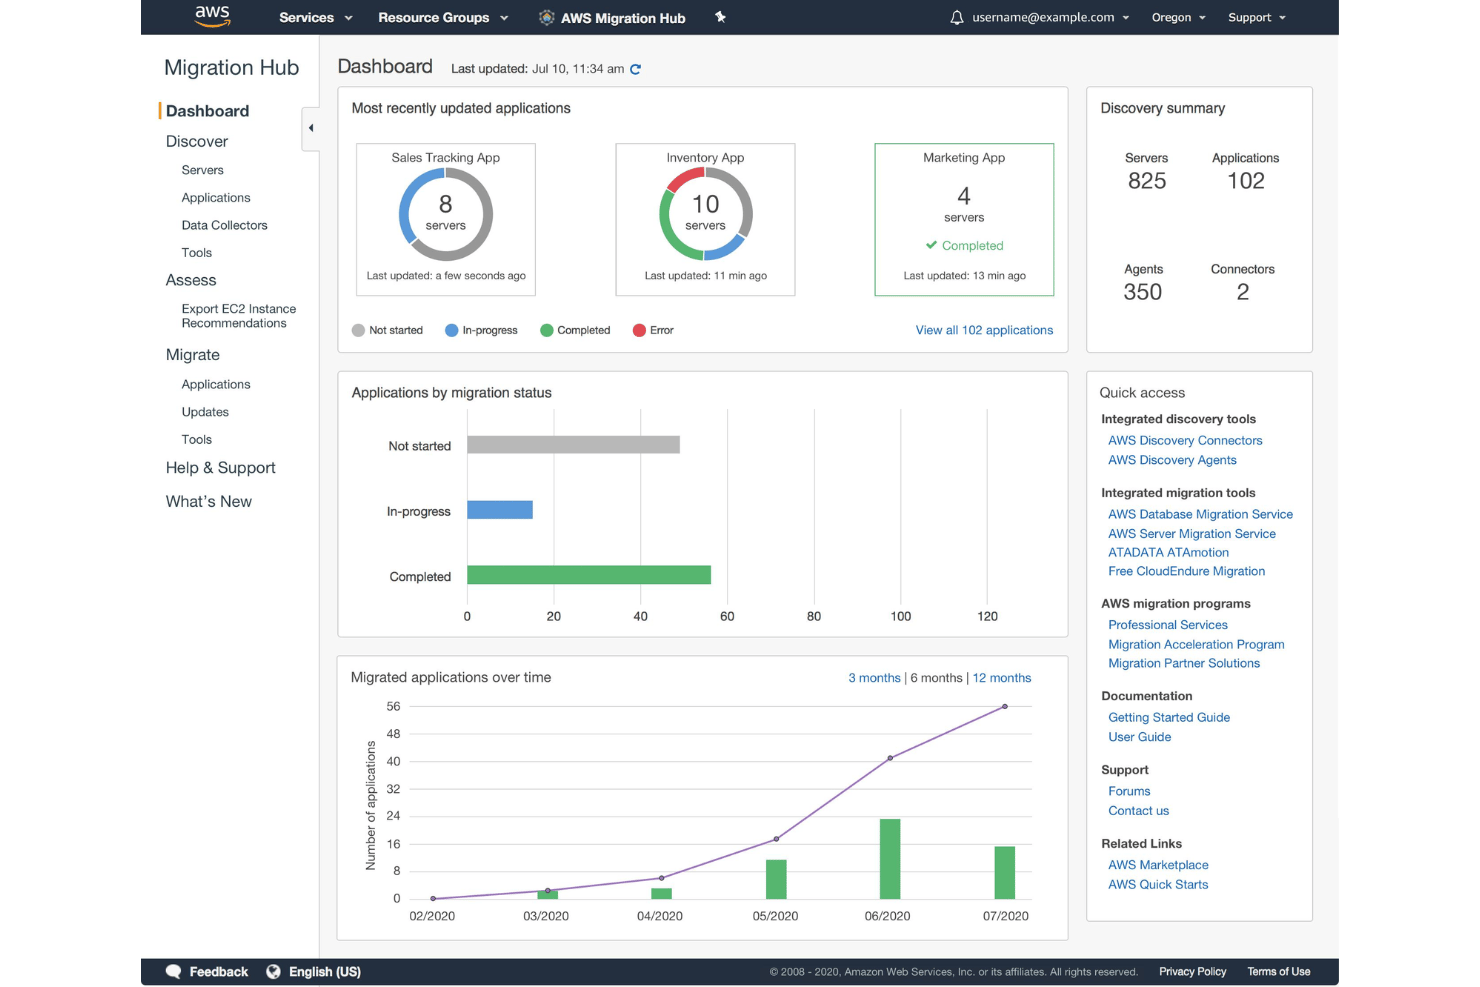Click the pin shortcut icon in header
The width and height of the screenshot is (1480, 987).
720,17
